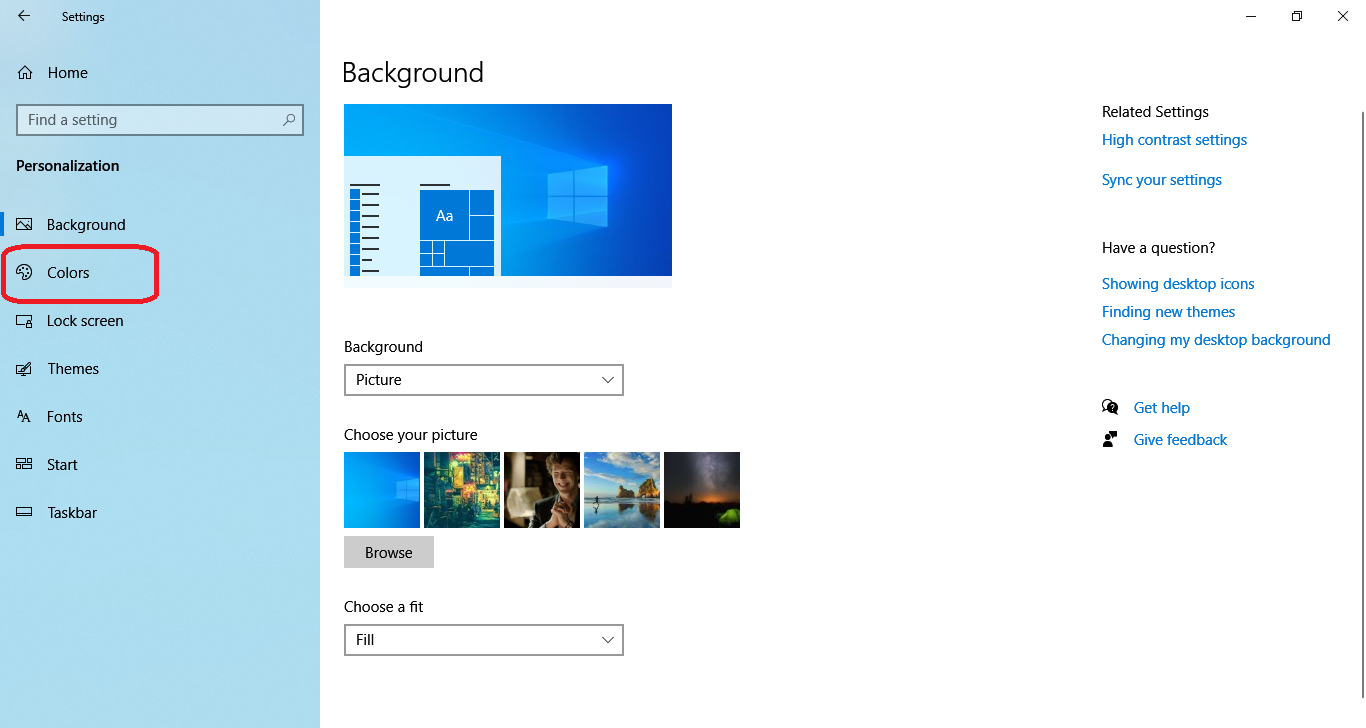The image size is (1366, 728).
Task: Click the Sync your settings link
Action: click(1161, 180)
